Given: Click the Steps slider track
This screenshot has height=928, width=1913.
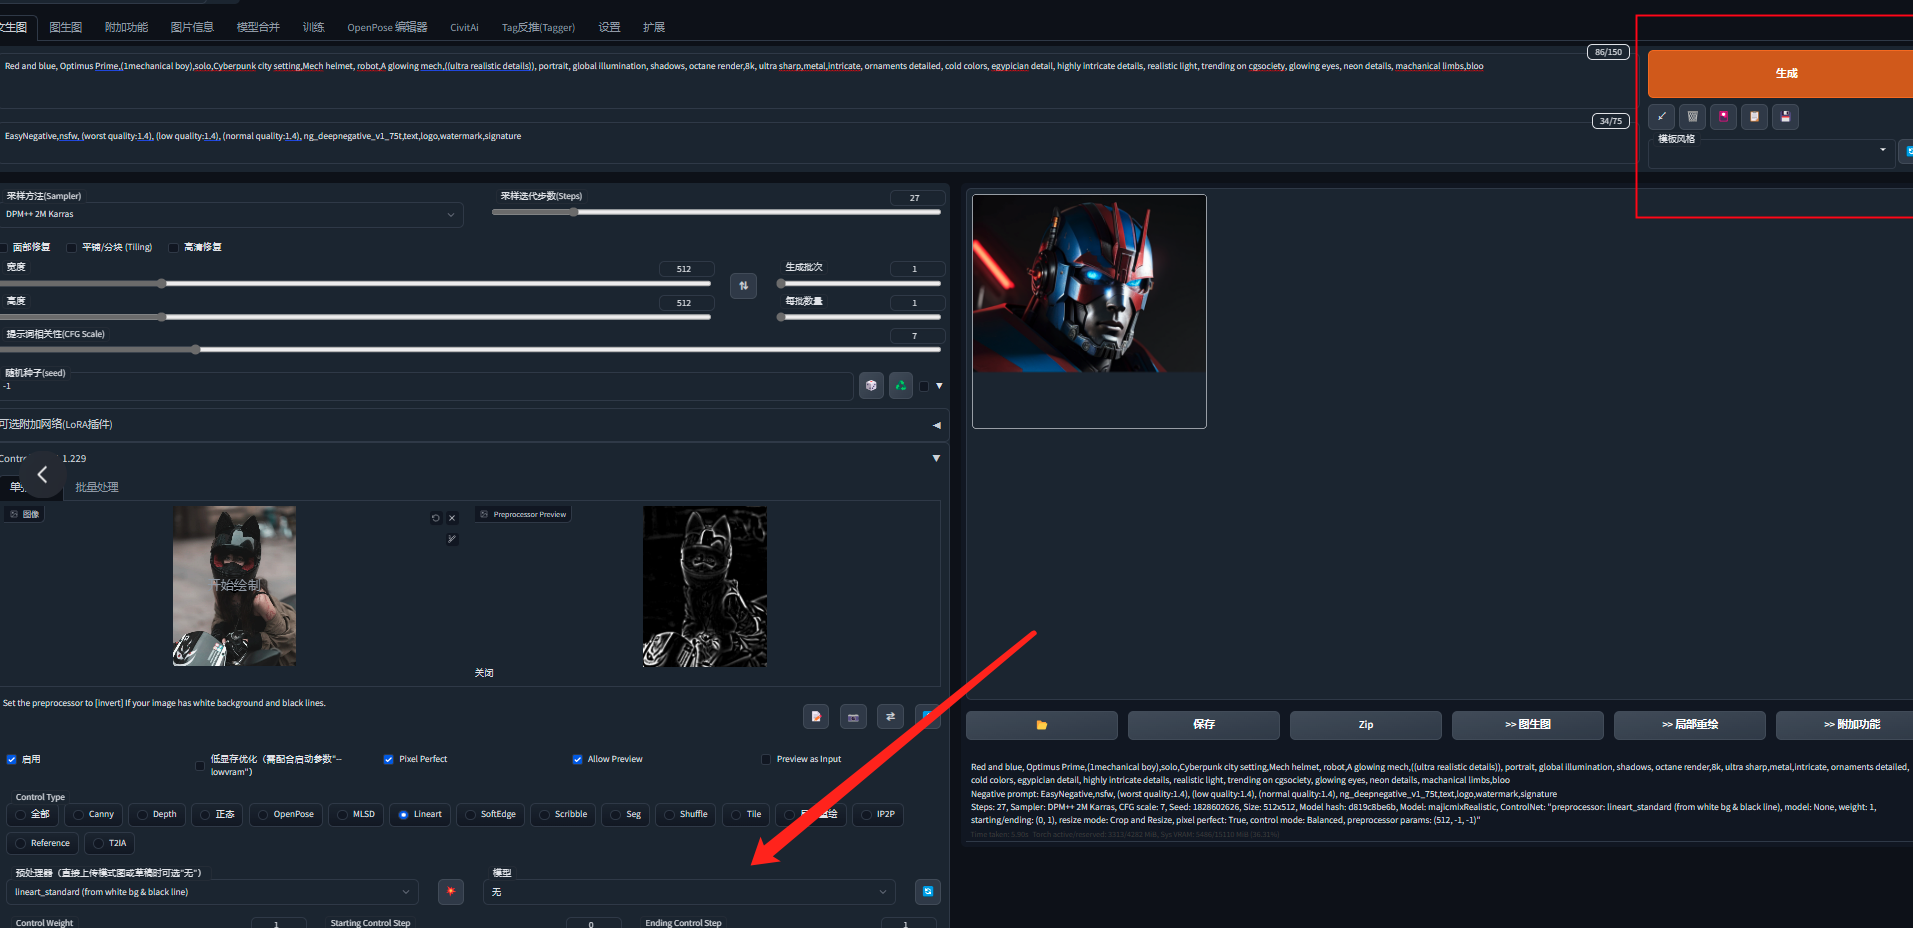Looking at the screenshot, I should pyautogui.click(x=716, y=212).
